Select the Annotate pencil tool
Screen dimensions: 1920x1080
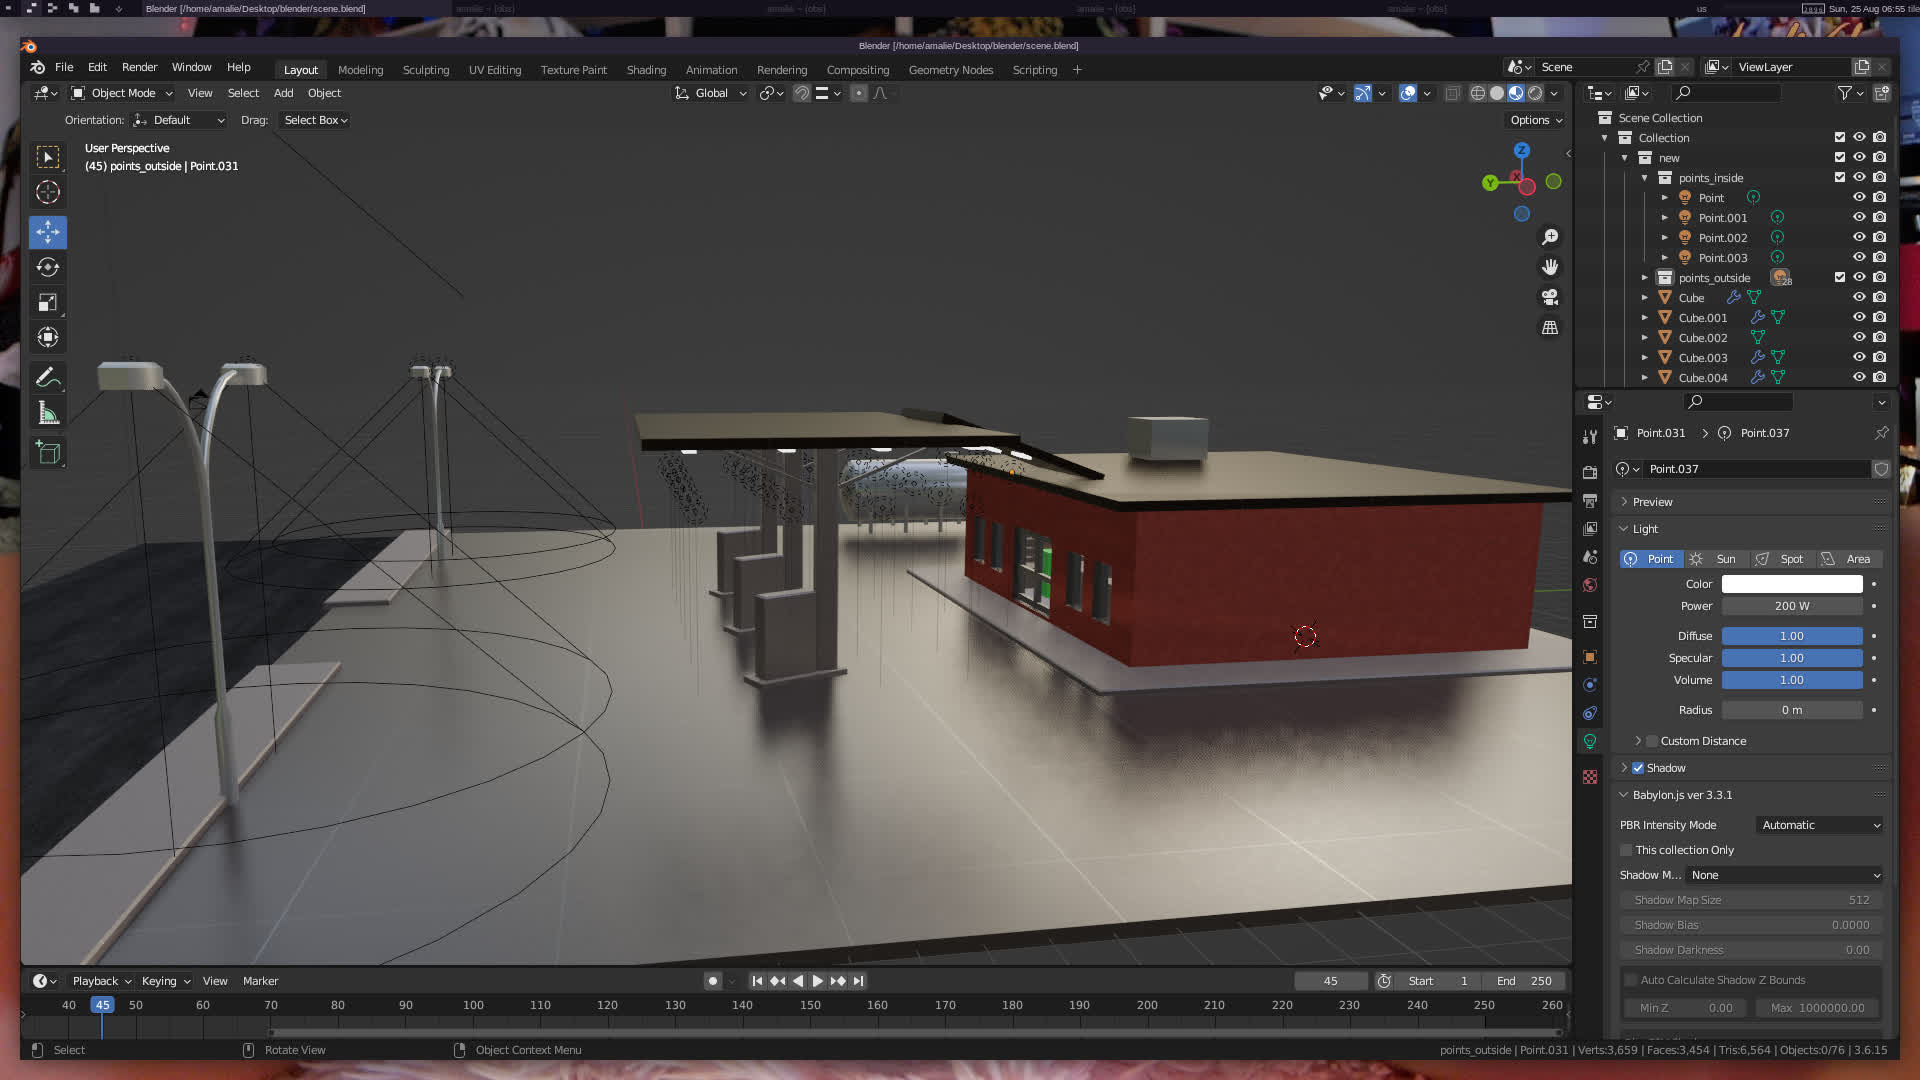tap(48, 378)
